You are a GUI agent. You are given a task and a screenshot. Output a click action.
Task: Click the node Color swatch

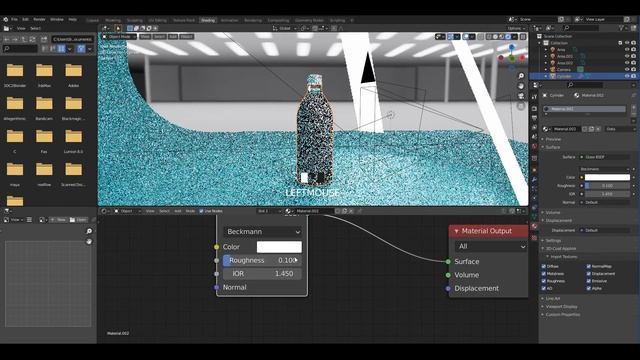click(x=279, y=247)
